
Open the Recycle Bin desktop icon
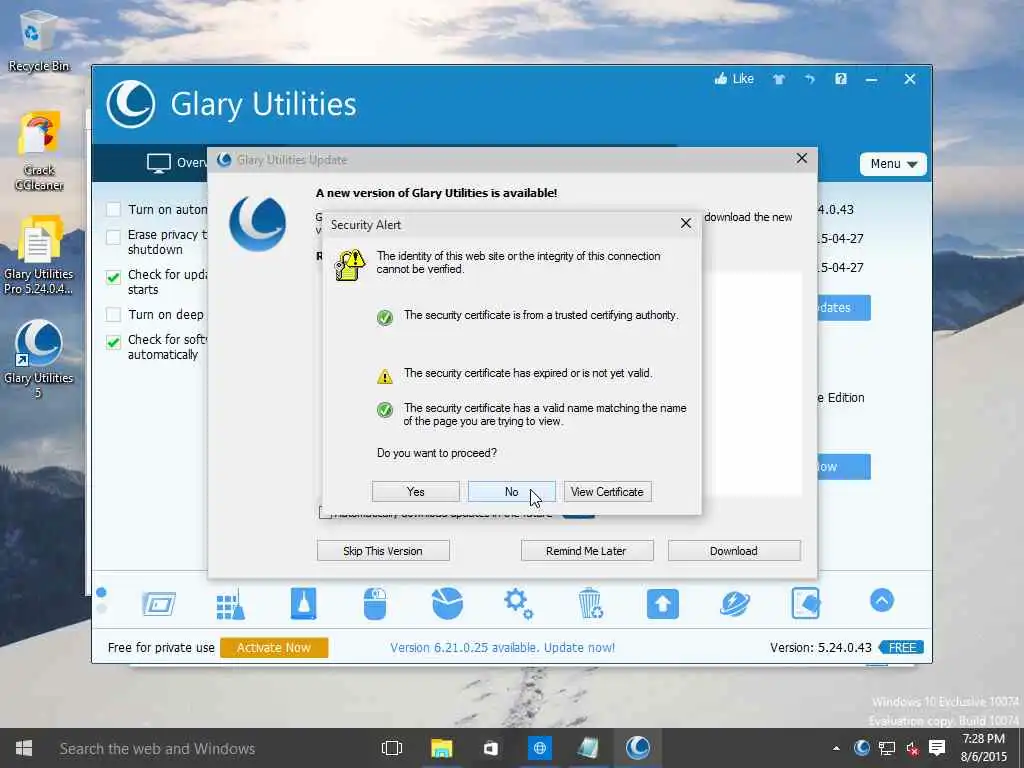point(39,40)
